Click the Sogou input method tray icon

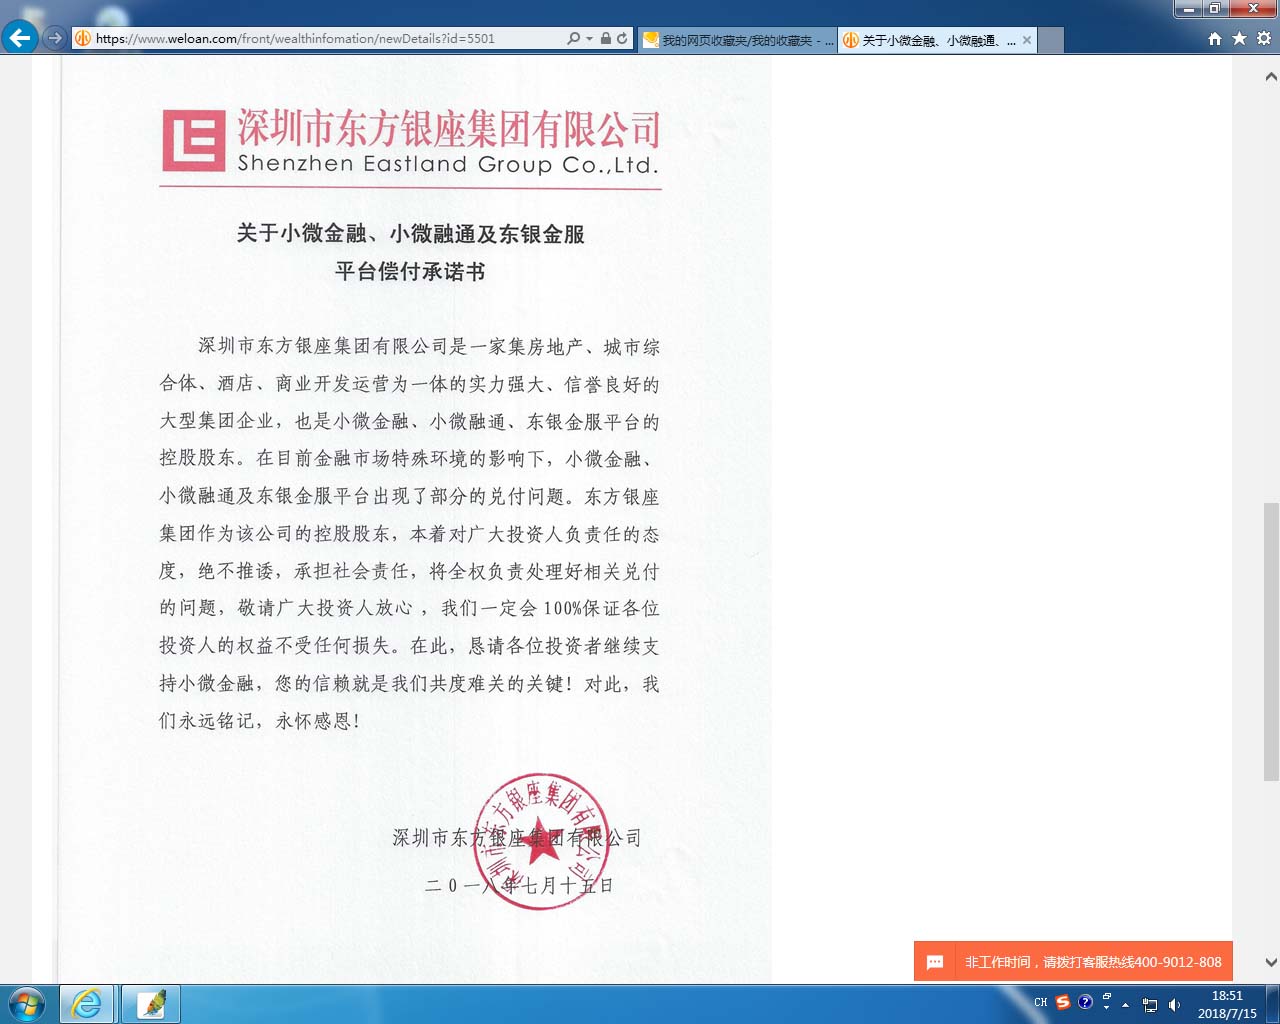tap(1063, 1002)
